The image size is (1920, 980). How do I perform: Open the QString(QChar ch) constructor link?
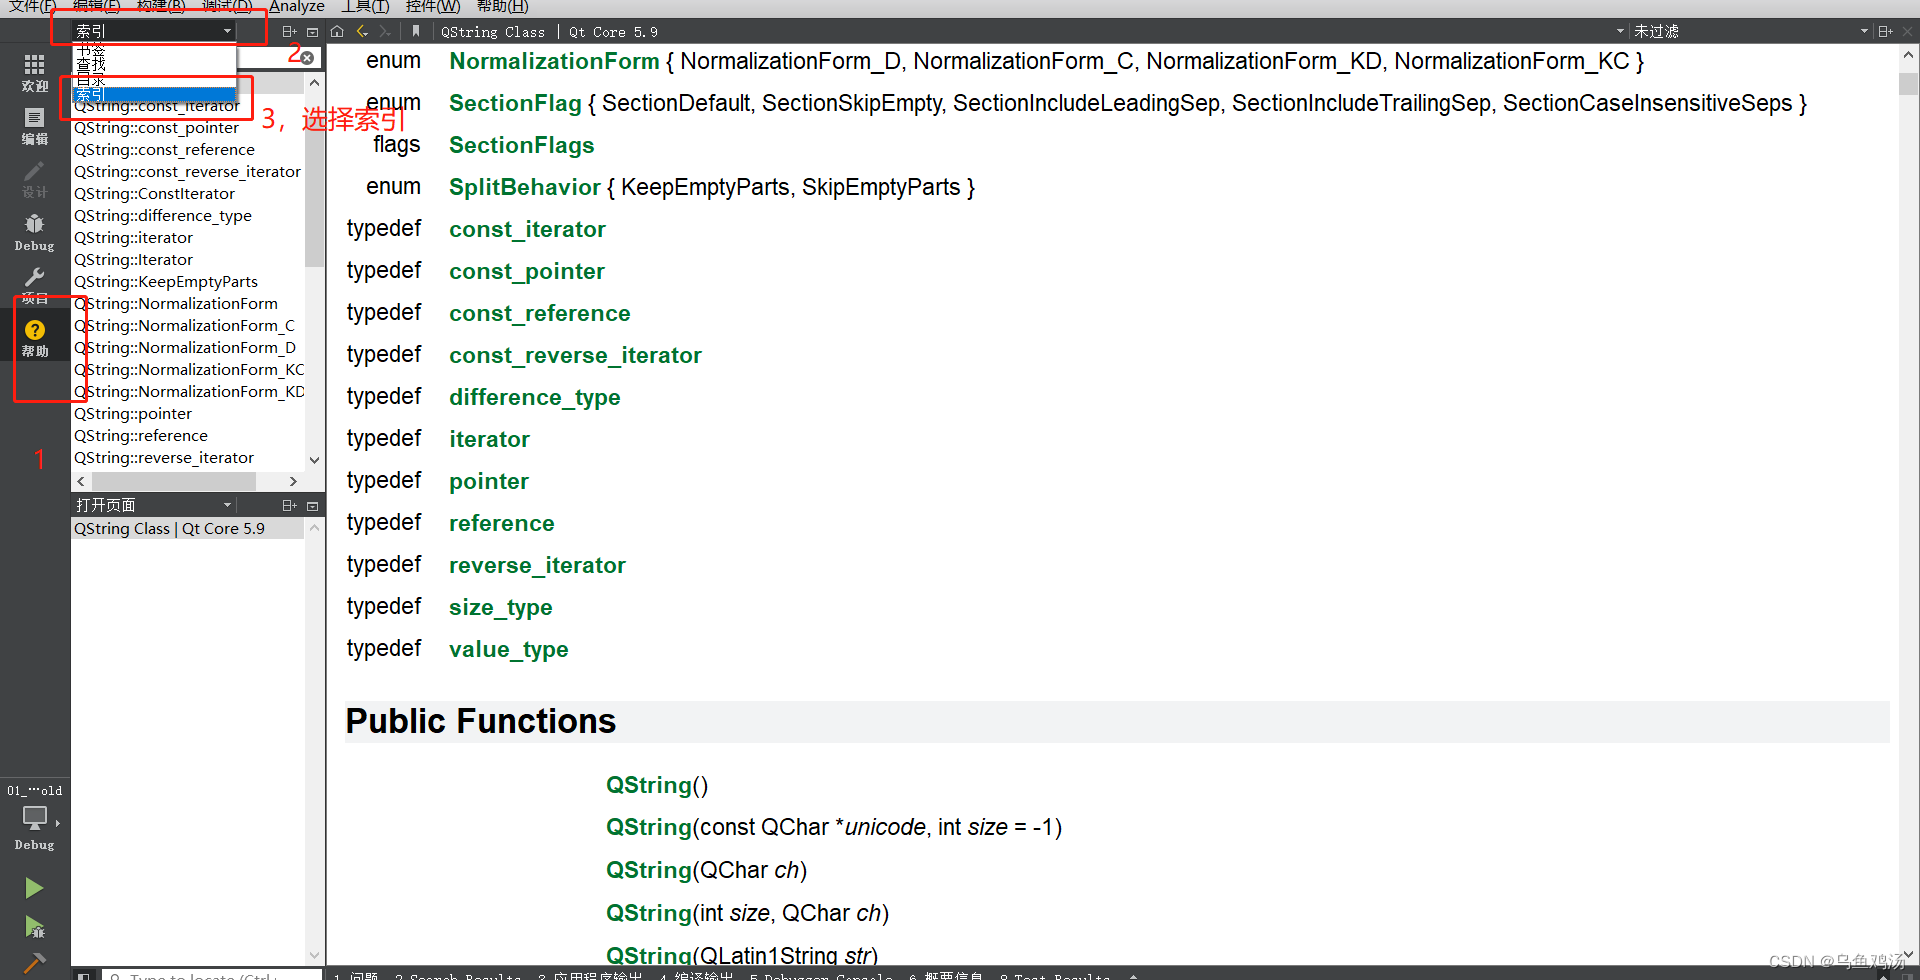649,870
